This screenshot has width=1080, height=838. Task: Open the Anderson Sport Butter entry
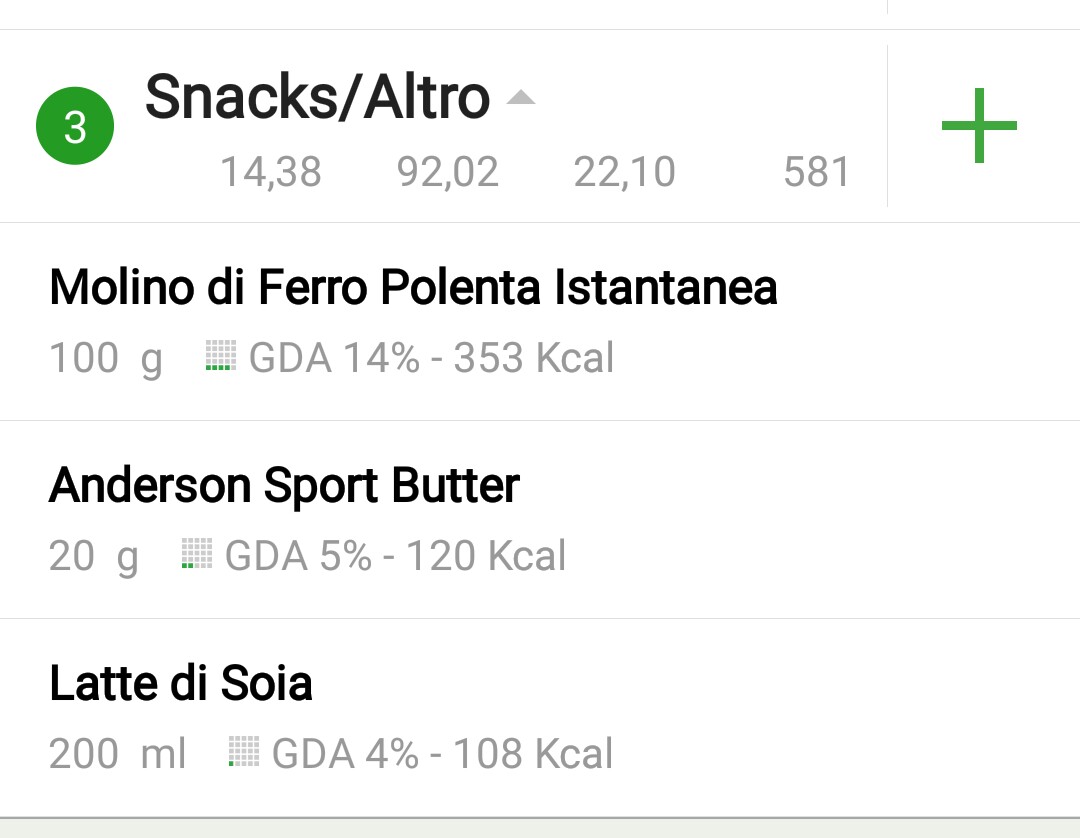coord(540,520)
